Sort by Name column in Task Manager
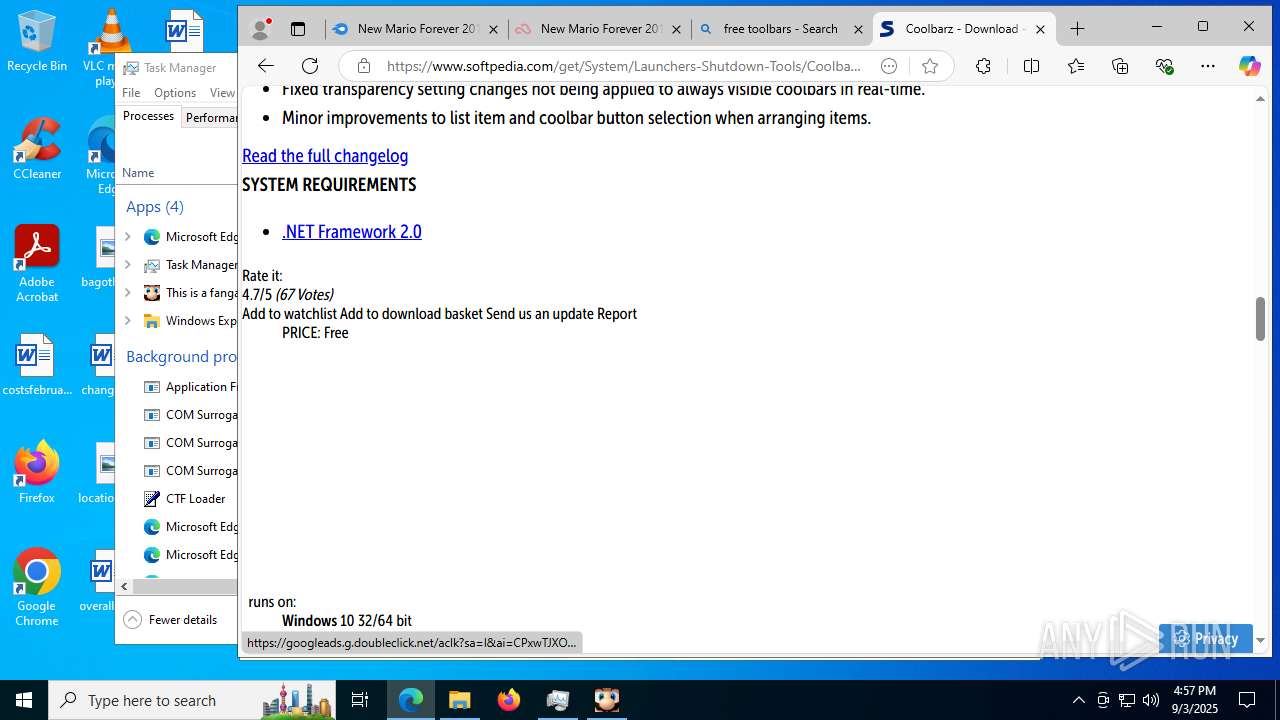 tap(138, 172)
